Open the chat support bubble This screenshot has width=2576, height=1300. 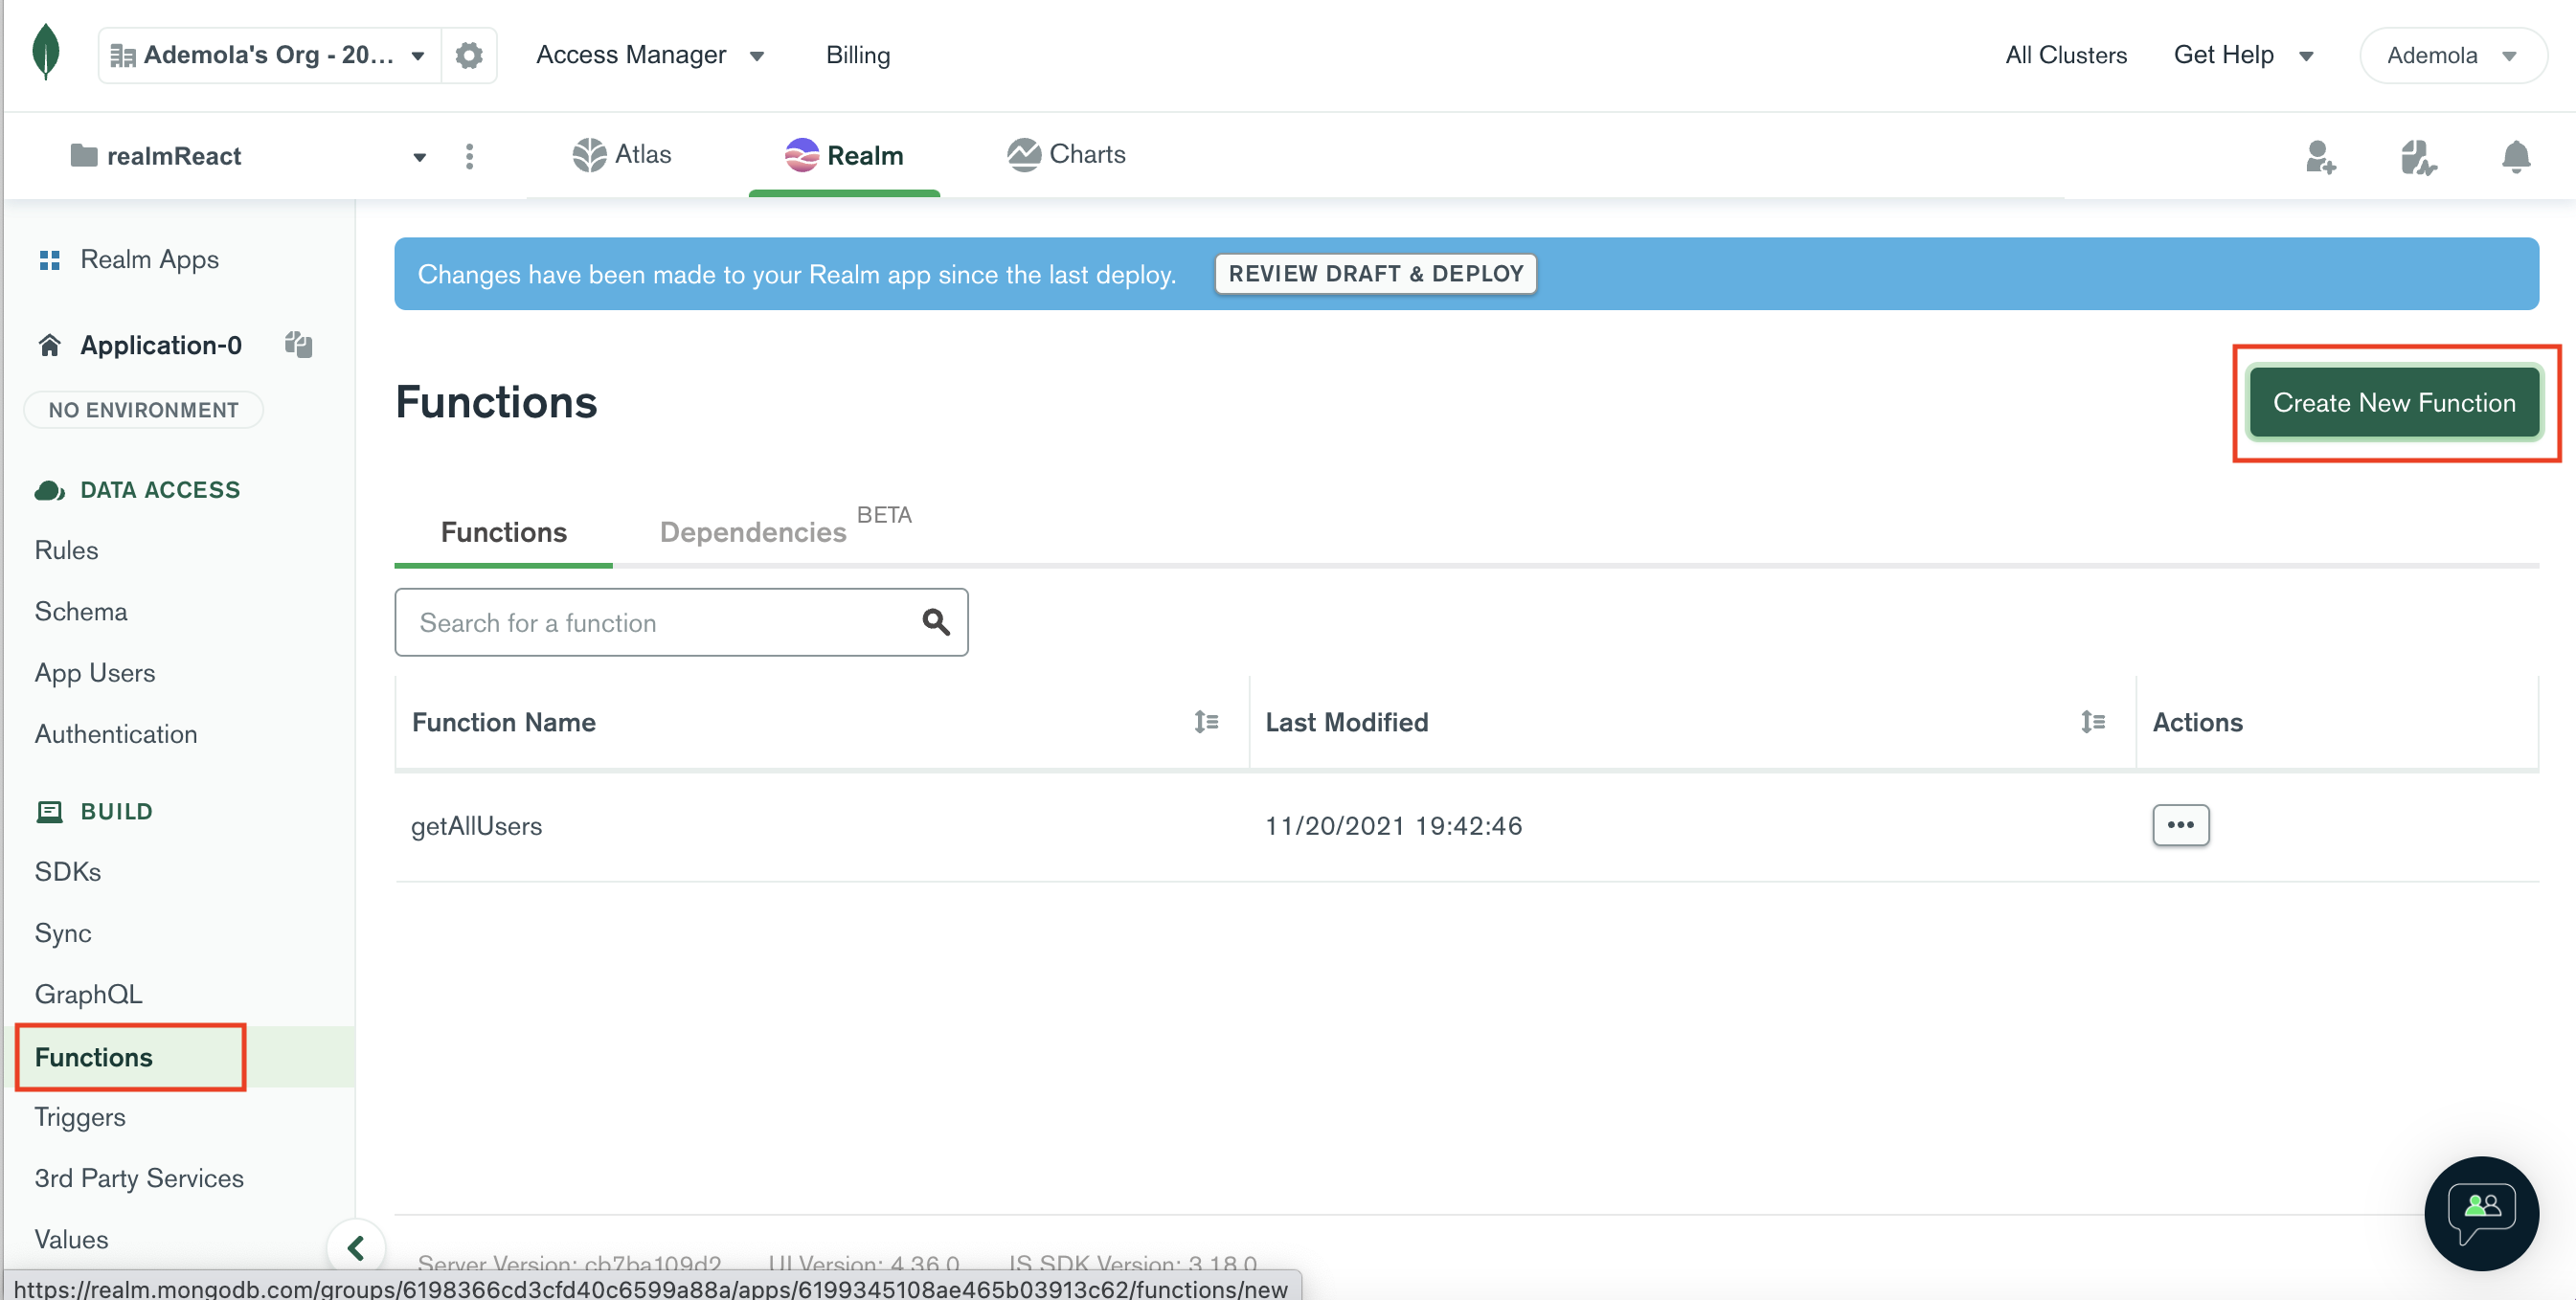(2481, 1212)
